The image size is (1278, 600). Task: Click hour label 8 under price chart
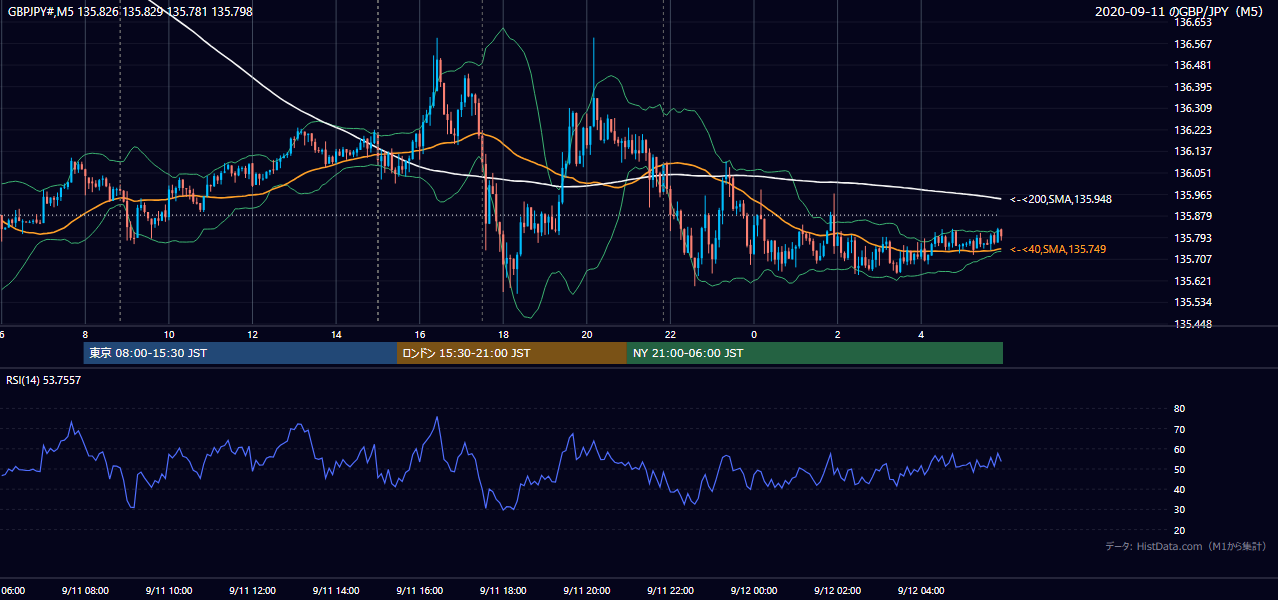point(85,335)
